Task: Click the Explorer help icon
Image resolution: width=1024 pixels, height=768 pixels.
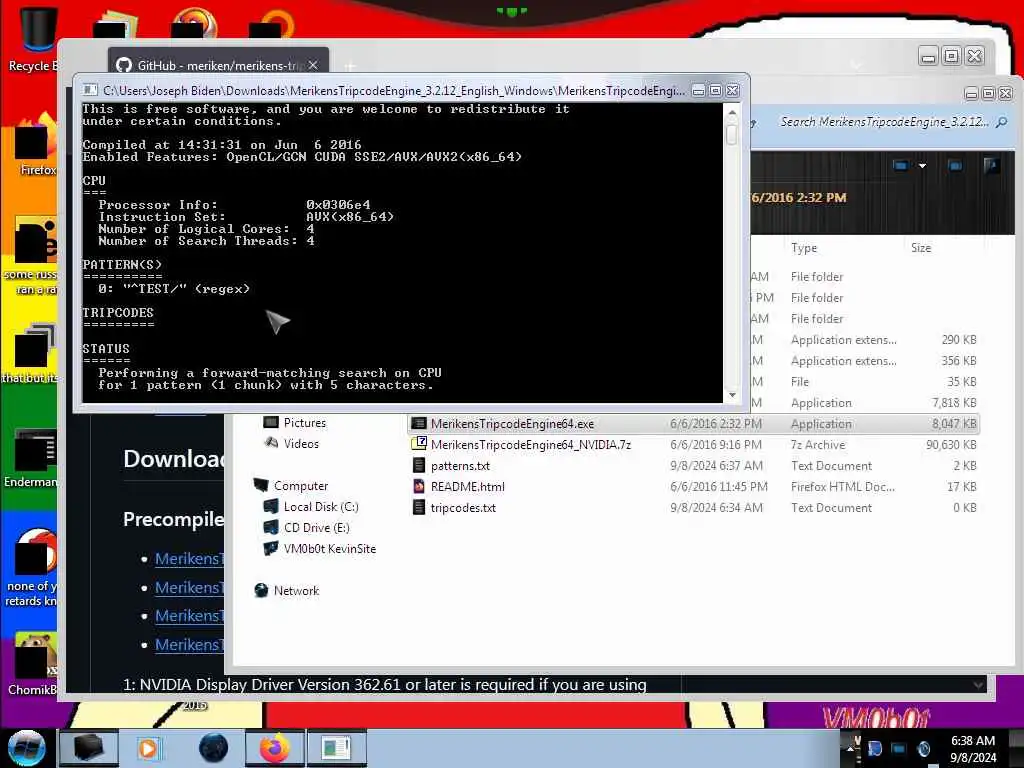Action: pyautogui.click(x=991, y=165)
